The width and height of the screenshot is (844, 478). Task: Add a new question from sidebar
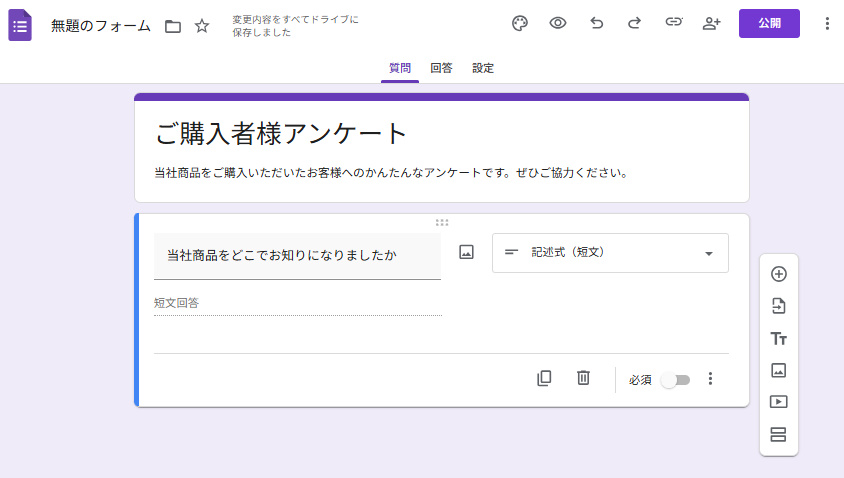(x=779, y=274)
